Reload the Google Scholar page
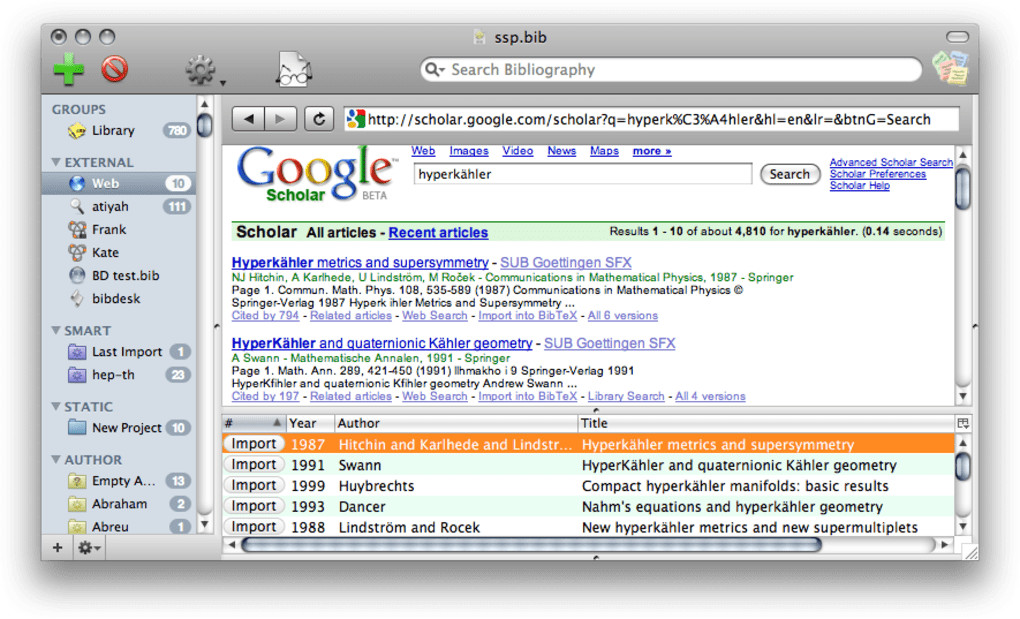 tap(319, 119)
